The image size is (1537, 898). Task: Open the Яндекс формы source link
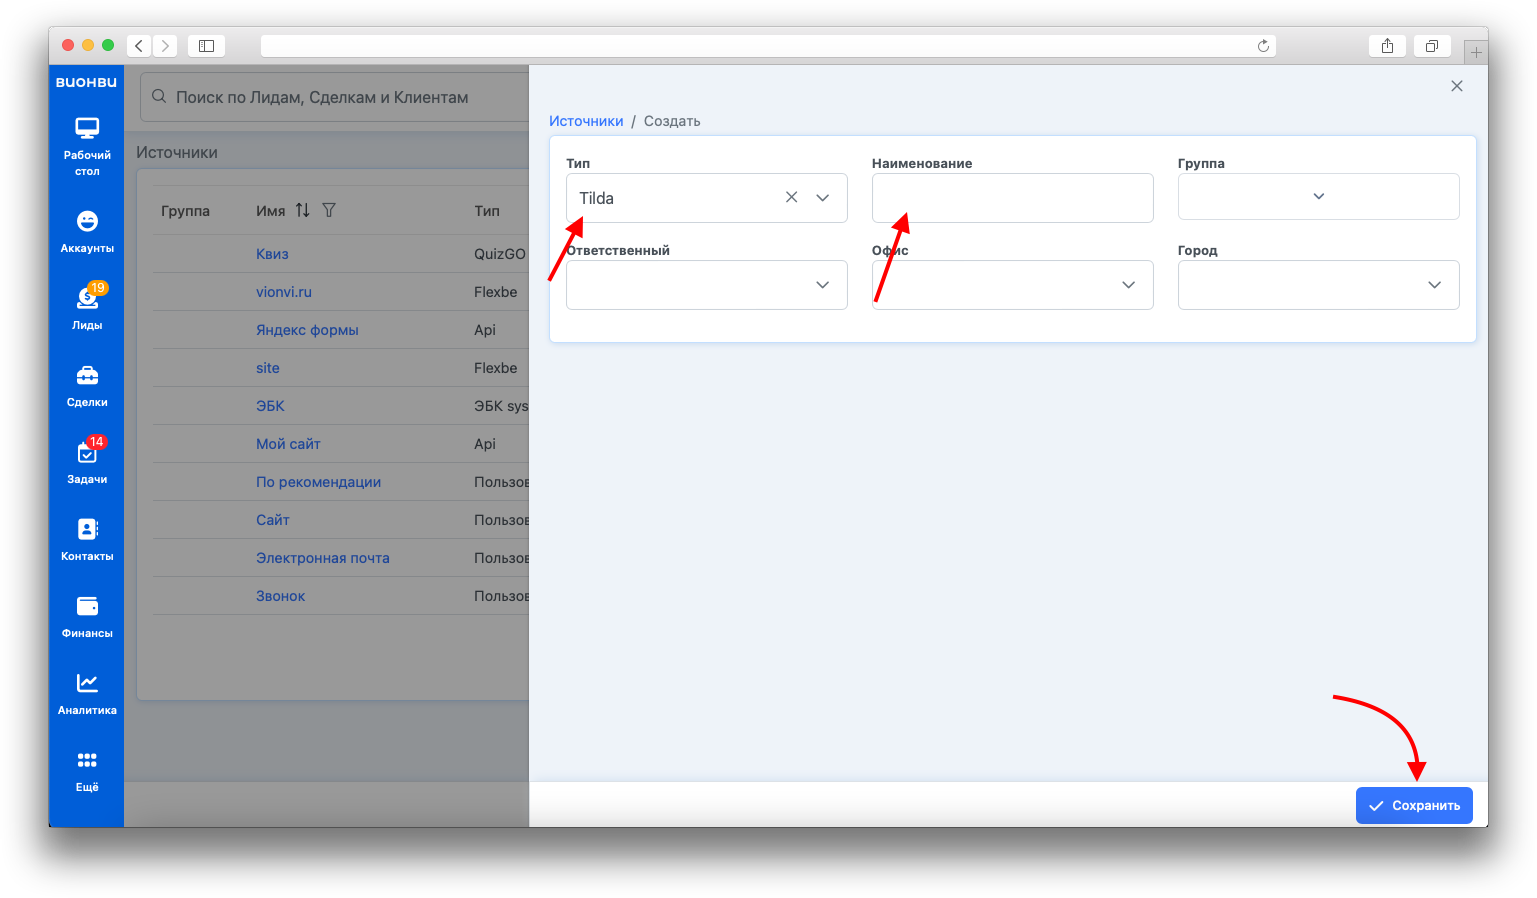pos(307,330)
